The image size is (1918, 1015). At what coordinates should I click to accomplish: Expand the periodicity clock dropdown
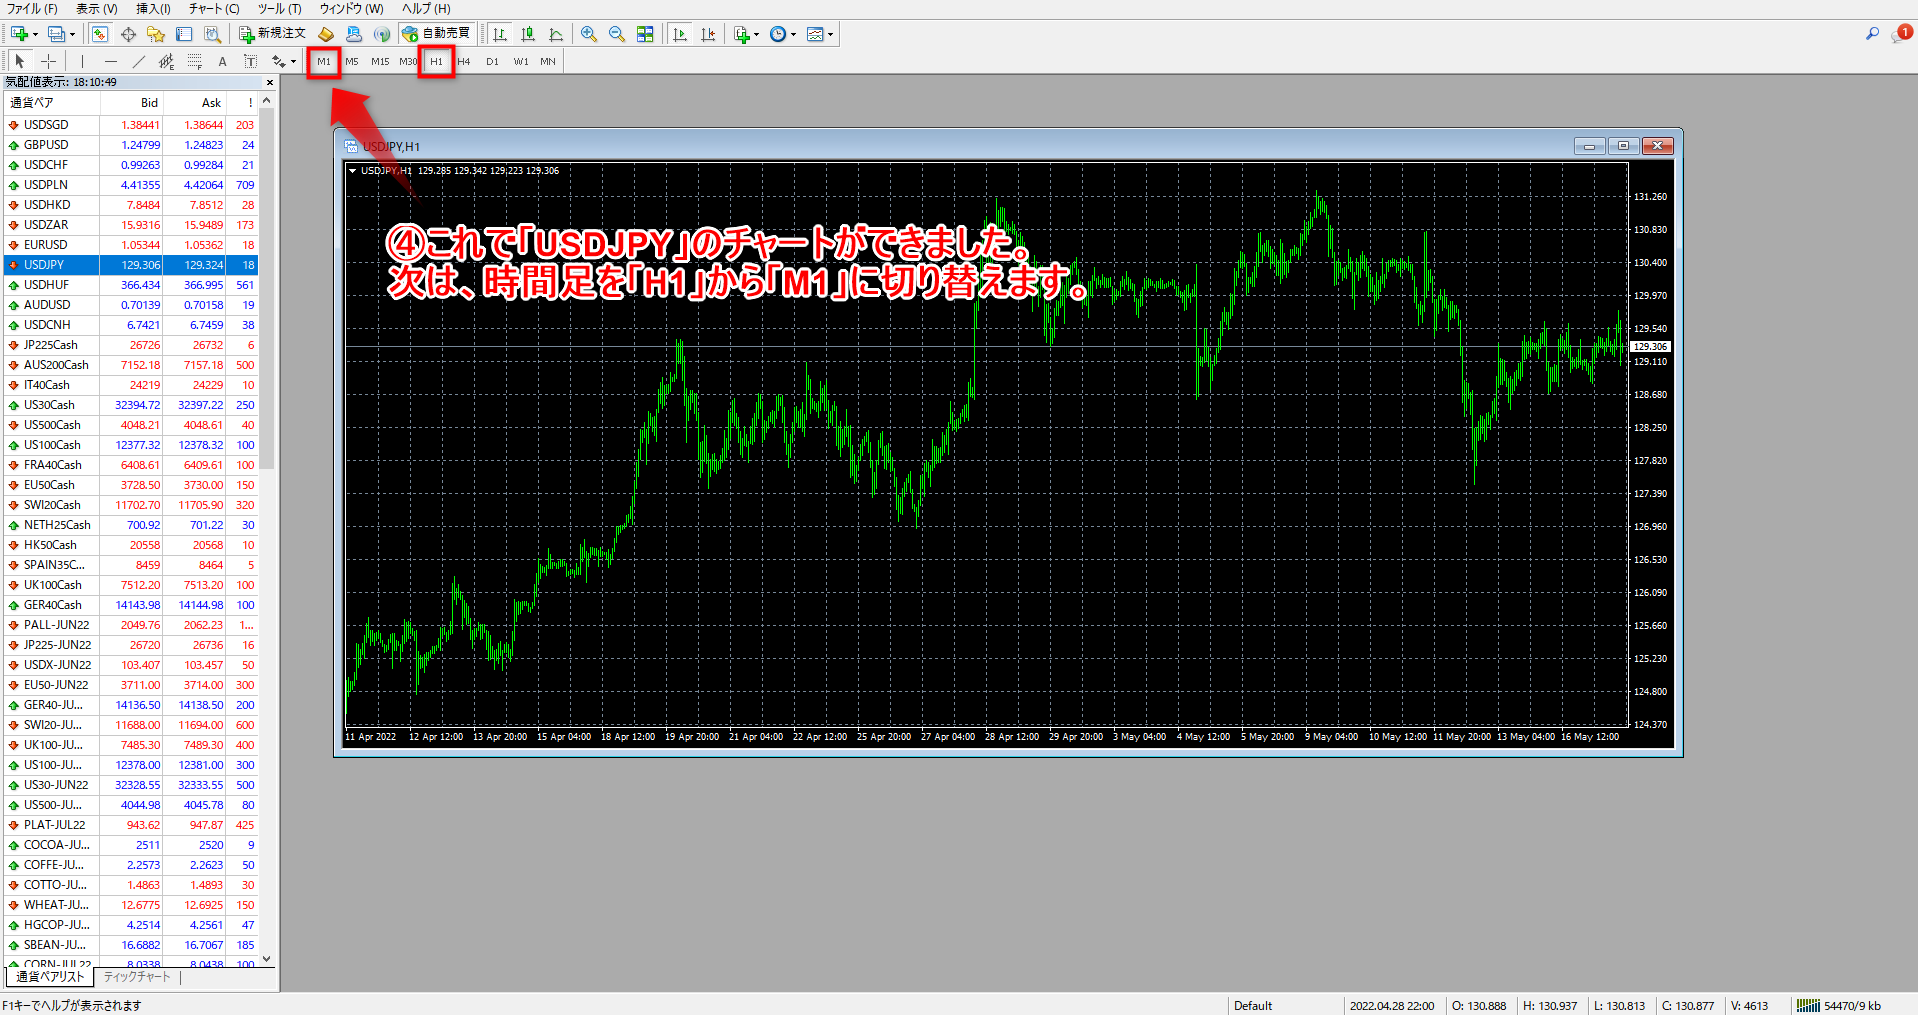point(794,35)
